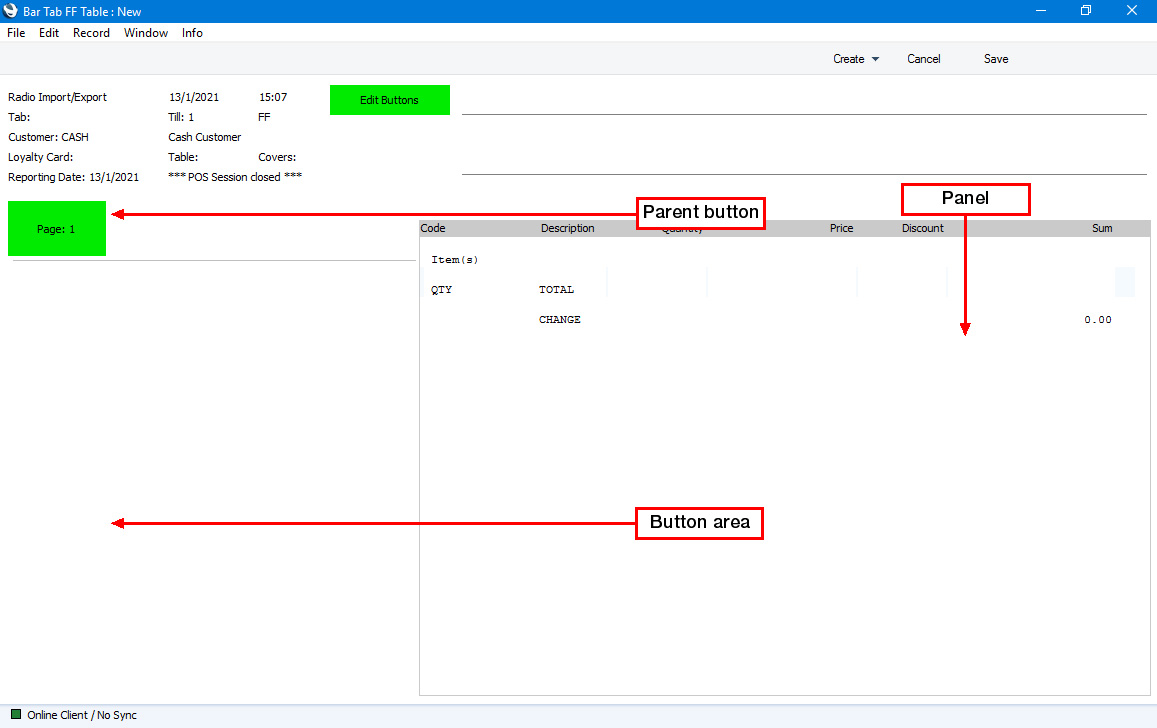
Task: Open the Record menu
Action: 91,33
